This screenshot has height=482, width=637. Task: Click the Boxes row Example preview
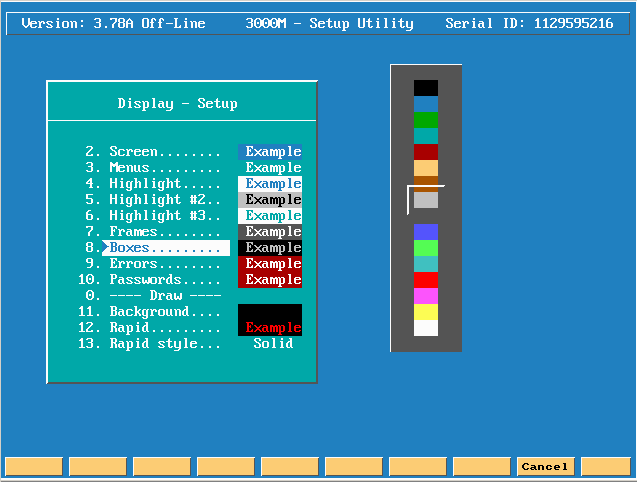[x=270, y=248]
